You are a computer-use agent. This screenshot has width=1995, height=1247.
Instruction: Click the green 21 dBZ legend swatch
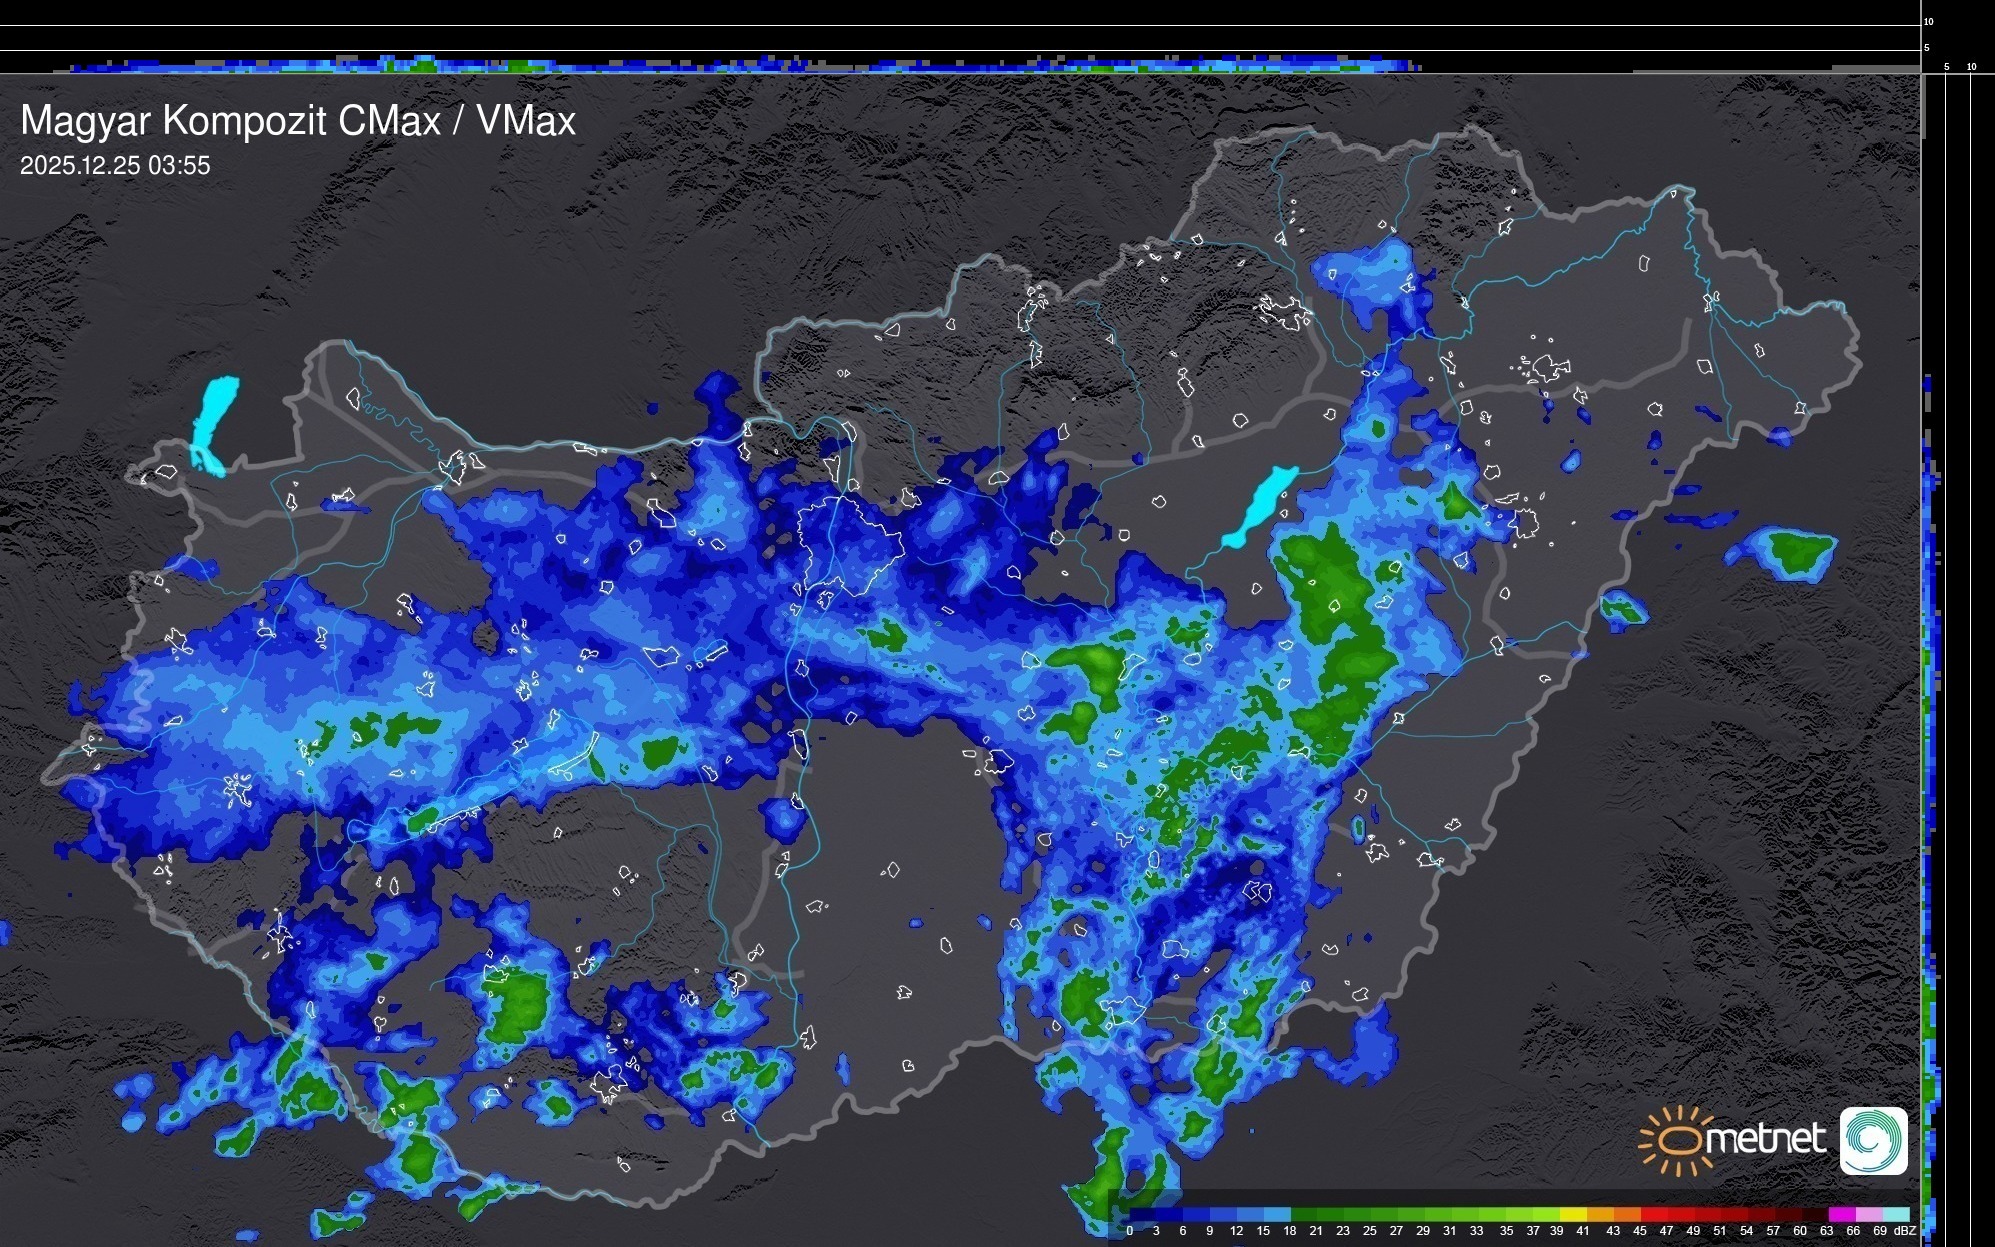1332,1214
